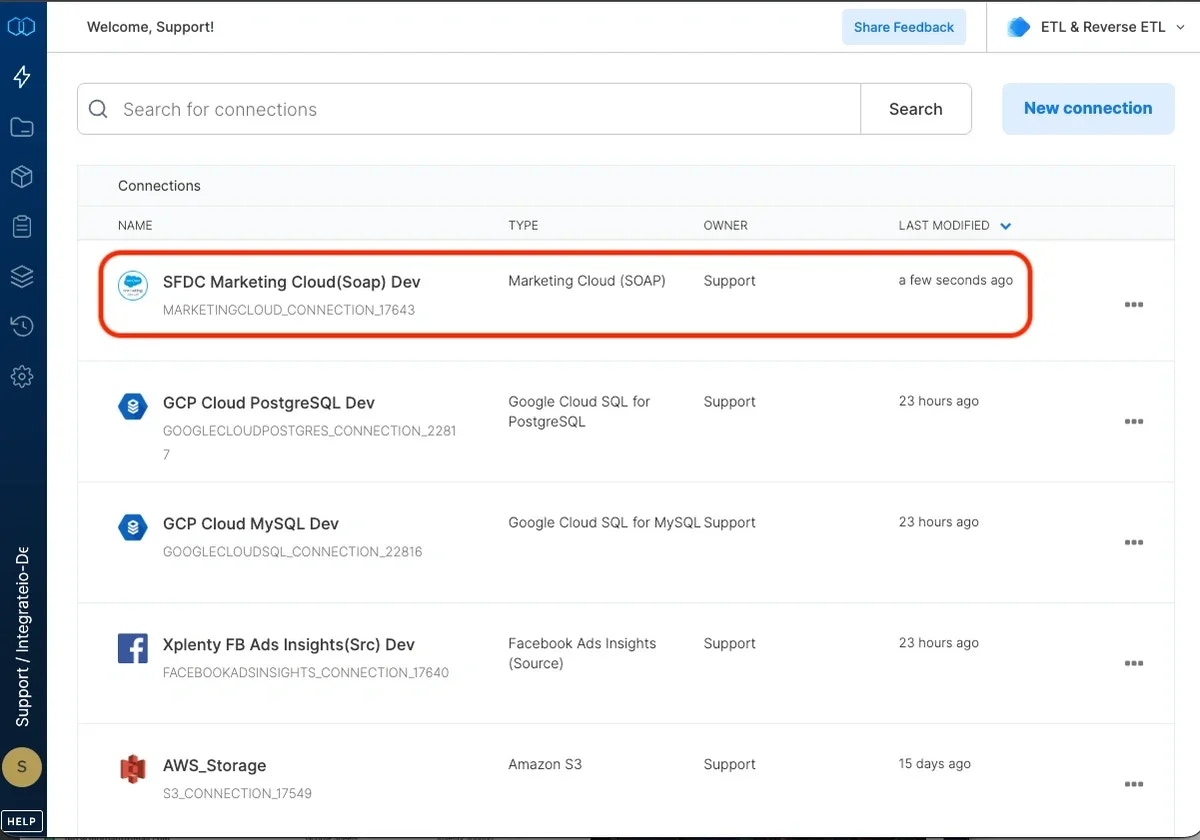Open the GCP Cloud PostgreSQL Dev connection

click(x=269, y=403)
